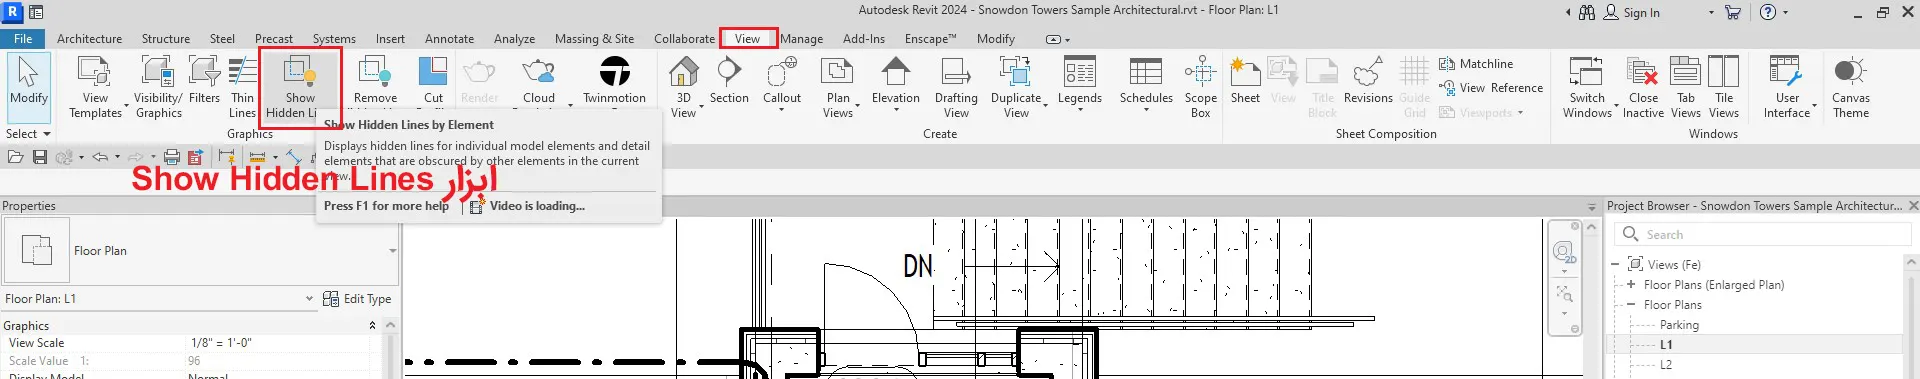Click the Scope Box tool
The height and width of the screenshot is (379, 1920).
1200,88
